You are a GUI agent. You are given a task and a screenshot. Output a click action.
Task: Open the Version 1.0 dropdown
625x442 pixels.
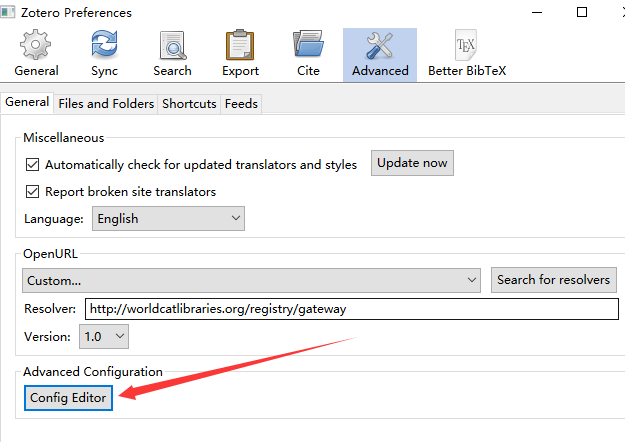click(x=104, y=336)
